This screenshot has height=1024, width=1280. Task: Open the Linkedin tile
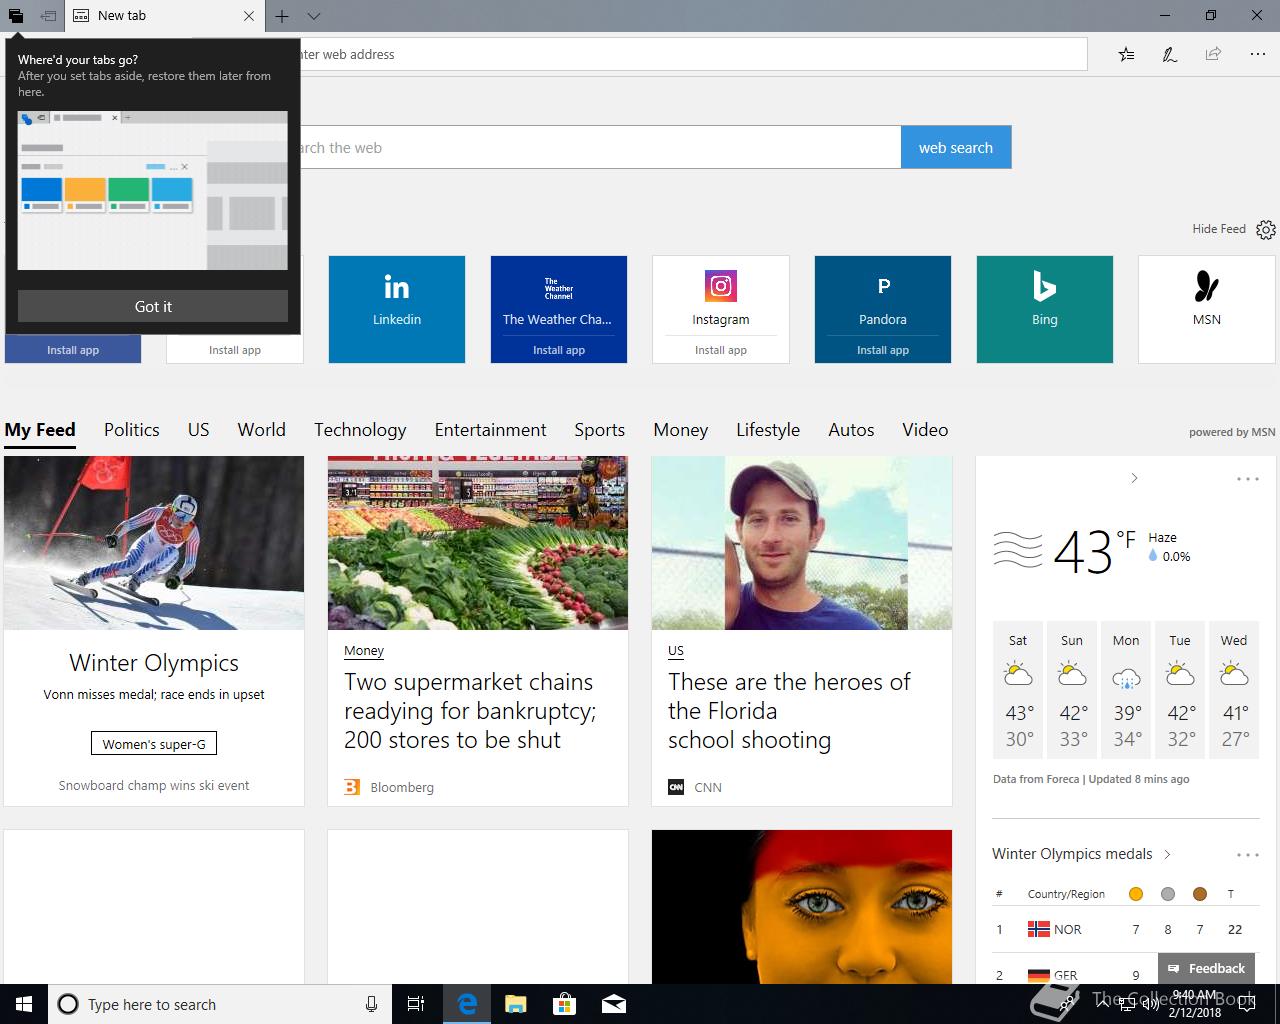pyautogui.click(x=397, y=309)
